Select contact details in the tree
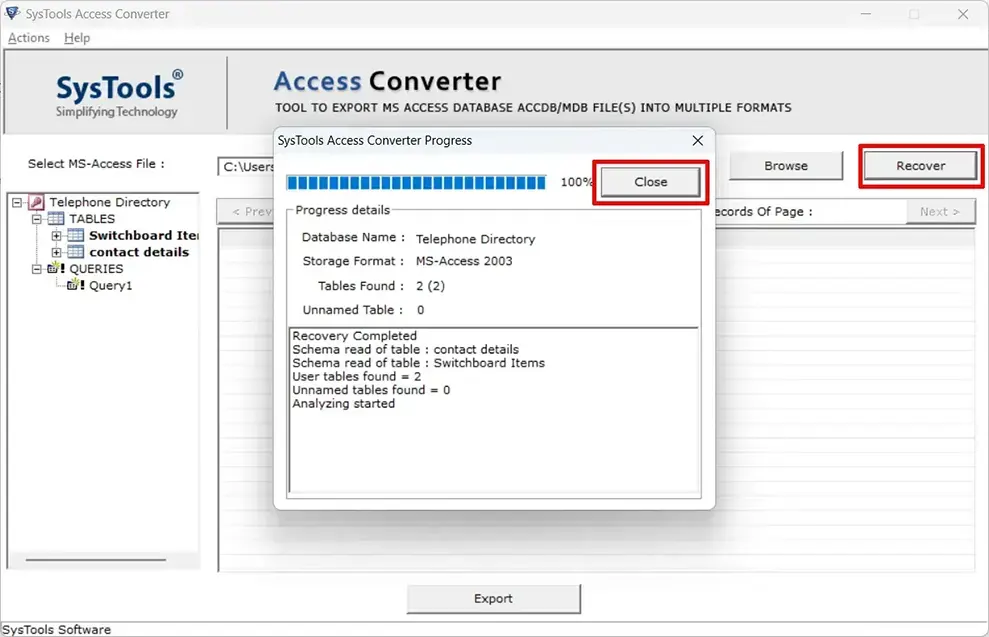This screenshot has width=989, height=637. pos(139,252)
